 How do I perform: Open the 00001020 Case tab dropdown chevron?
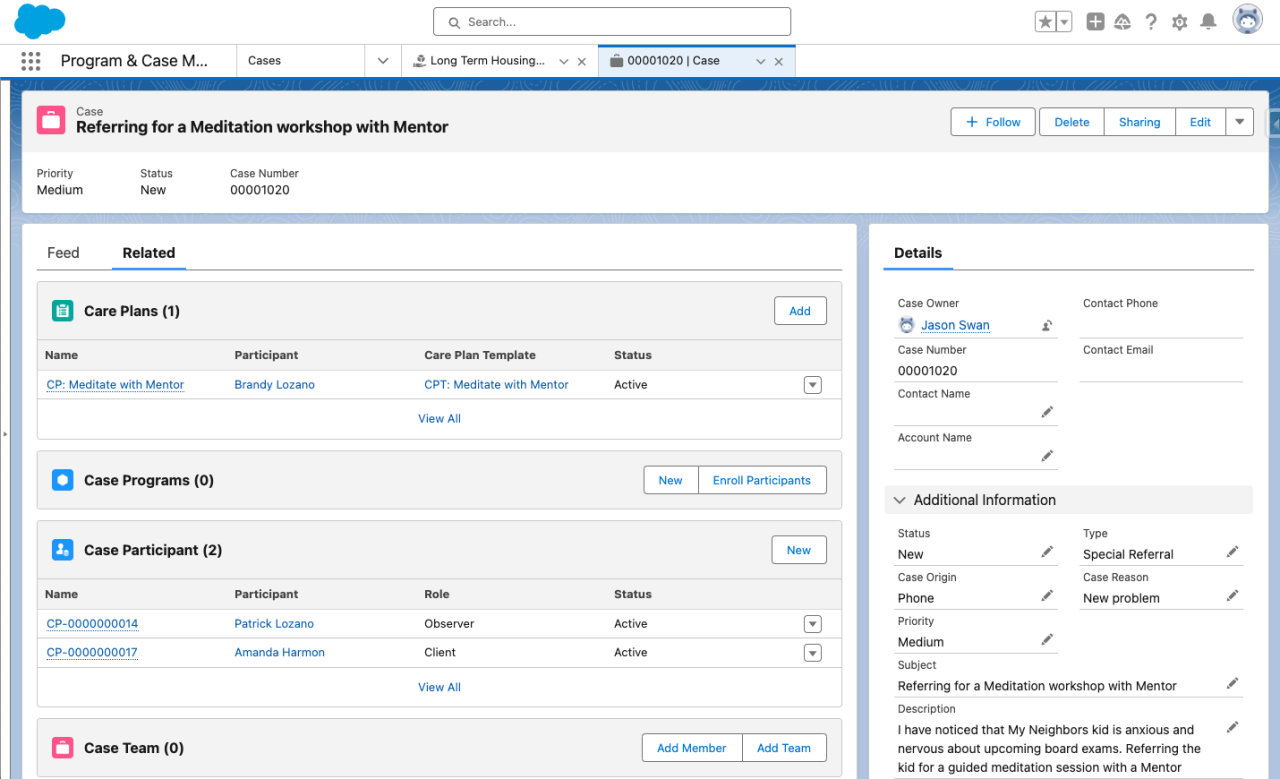760,61
